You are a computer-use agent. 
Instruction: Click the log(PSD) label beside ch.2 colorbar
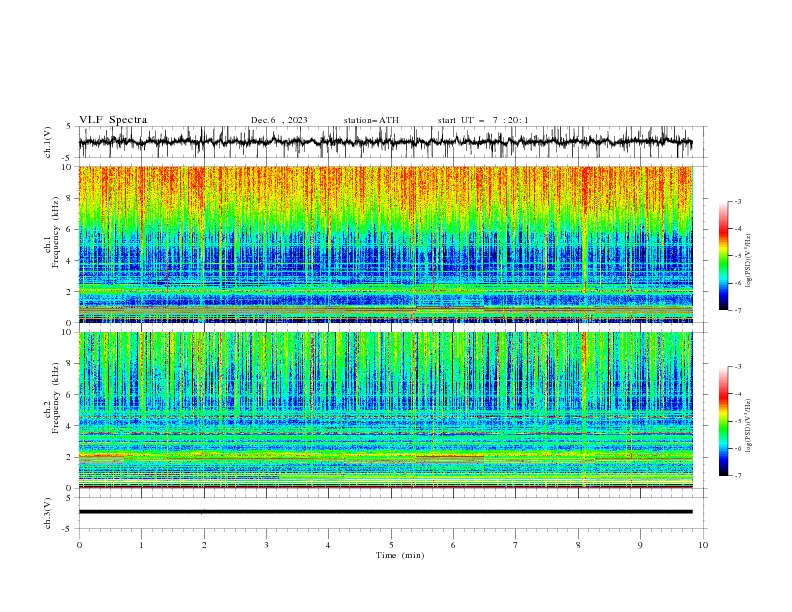point(748,426)
